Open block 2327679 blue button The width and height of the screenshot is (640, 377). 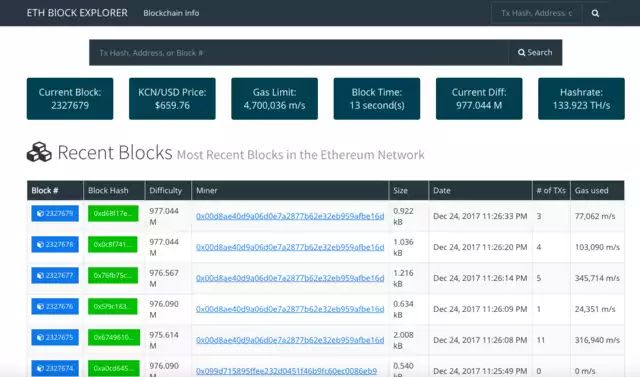(55, 213)
